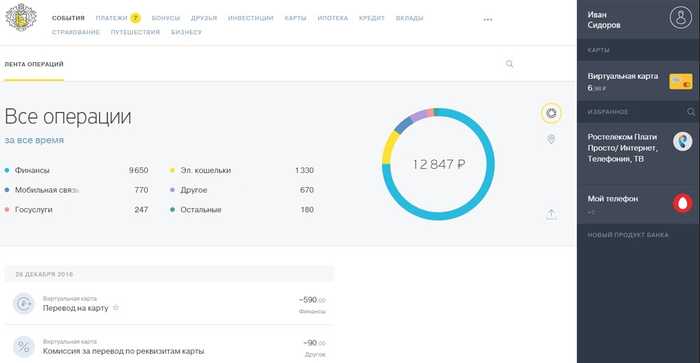Open the user profile avatar icon
This screenshot has height=363, width=700.
(x=680, y=18)
